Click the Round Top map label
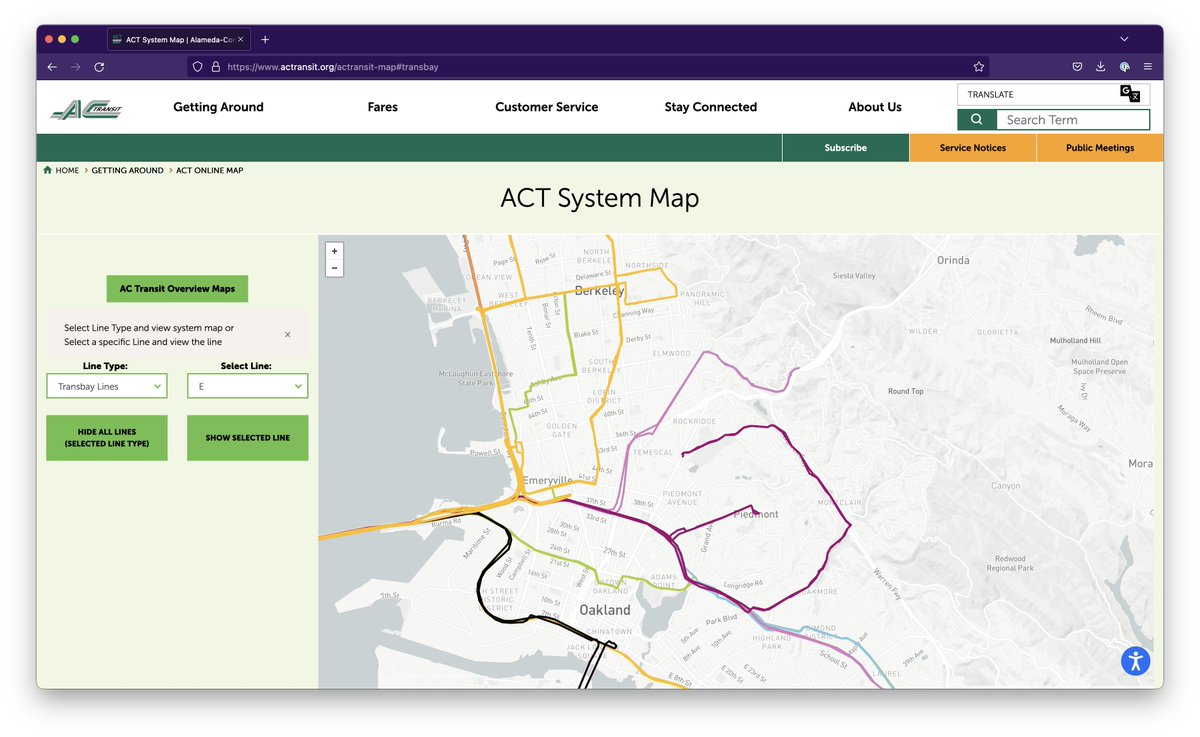Viewport: 1200px width, 737px height. (906, 392)
